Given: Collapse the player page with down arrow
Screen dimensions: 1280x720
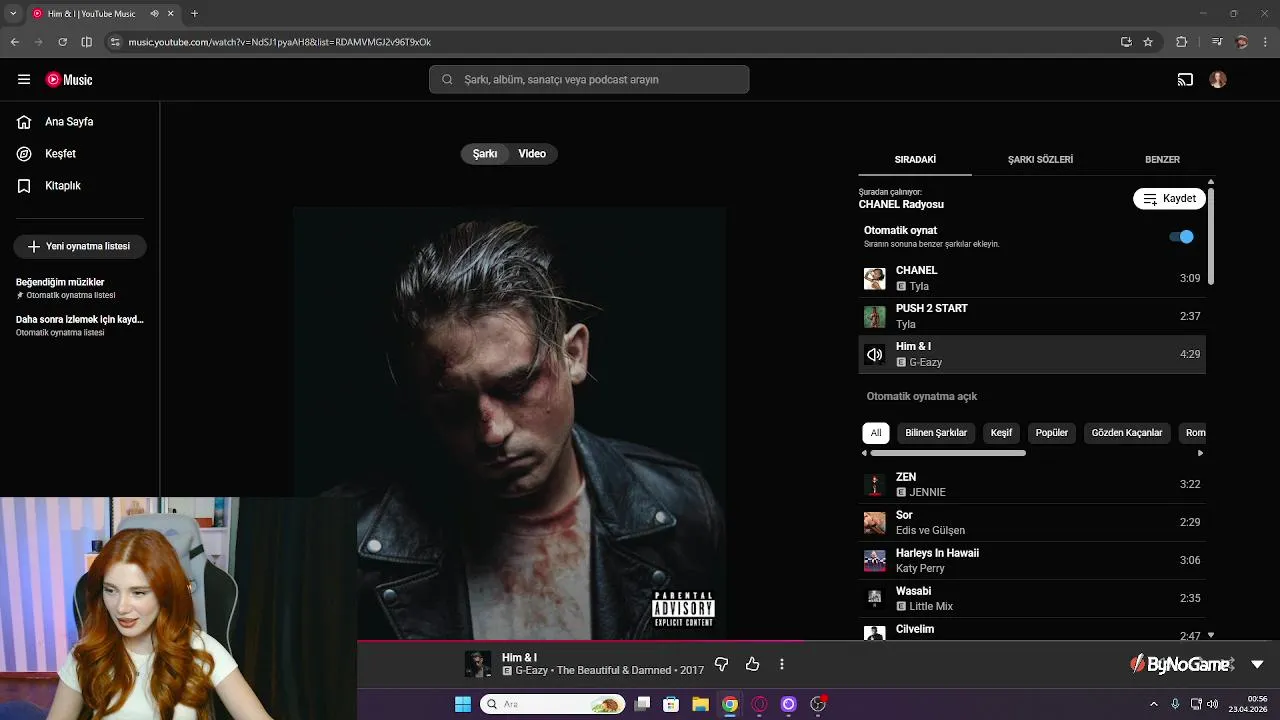Looking at the screenshot, I should (1257, 664).
